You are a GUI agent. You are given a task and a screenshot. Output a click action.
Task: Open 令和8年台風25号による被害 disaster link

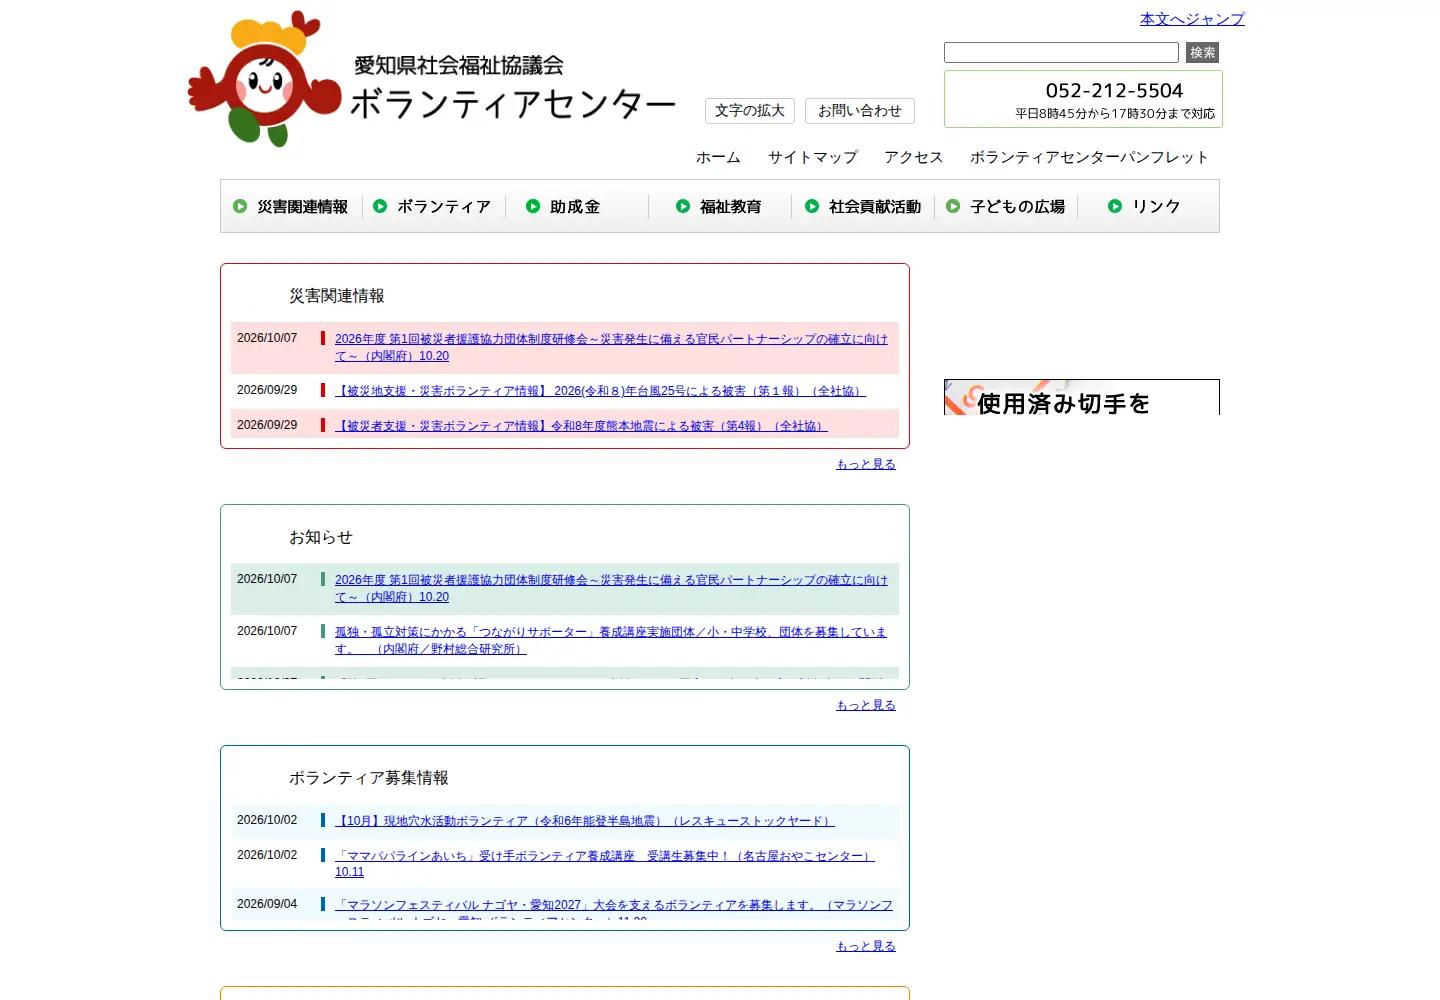tap(600, 391)
